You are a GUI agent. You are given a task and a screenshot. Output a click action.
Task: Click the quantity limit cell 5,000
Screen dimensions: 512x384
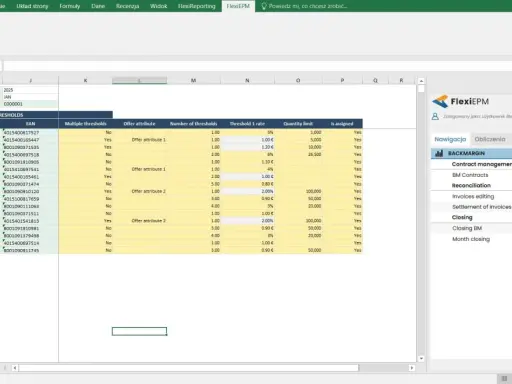298,140
